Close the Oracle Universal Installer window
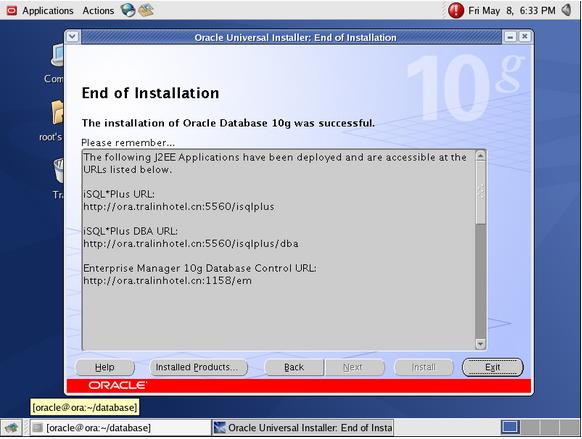Viewport: 582px width, 439px height. coord(524,36)
